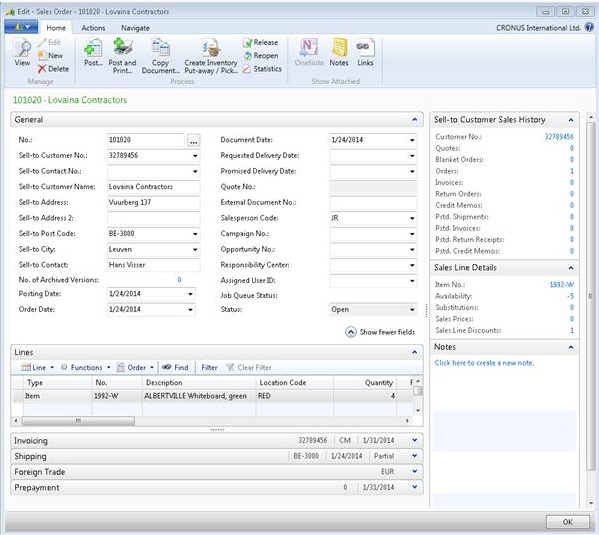Screen dimensions: 599x535
Task: Collapse Sales Line Details panel
Action: (571, 268)
